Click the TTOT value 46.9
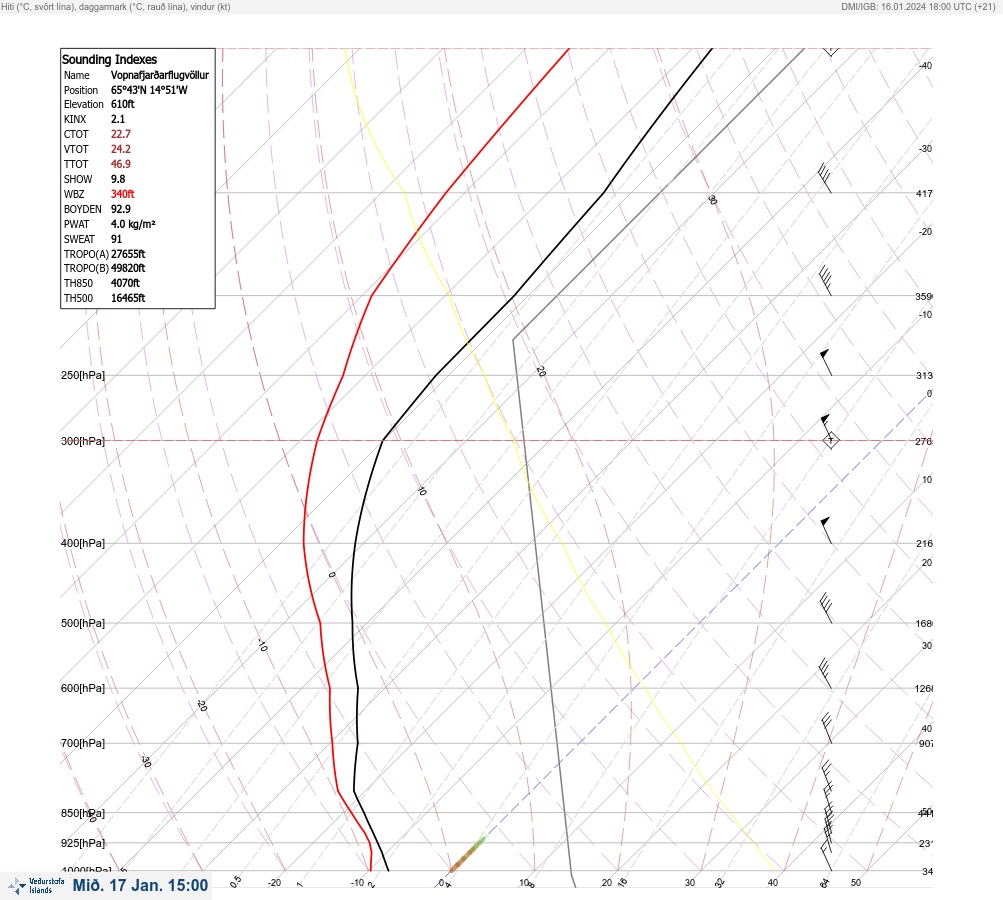 [121, 164]
